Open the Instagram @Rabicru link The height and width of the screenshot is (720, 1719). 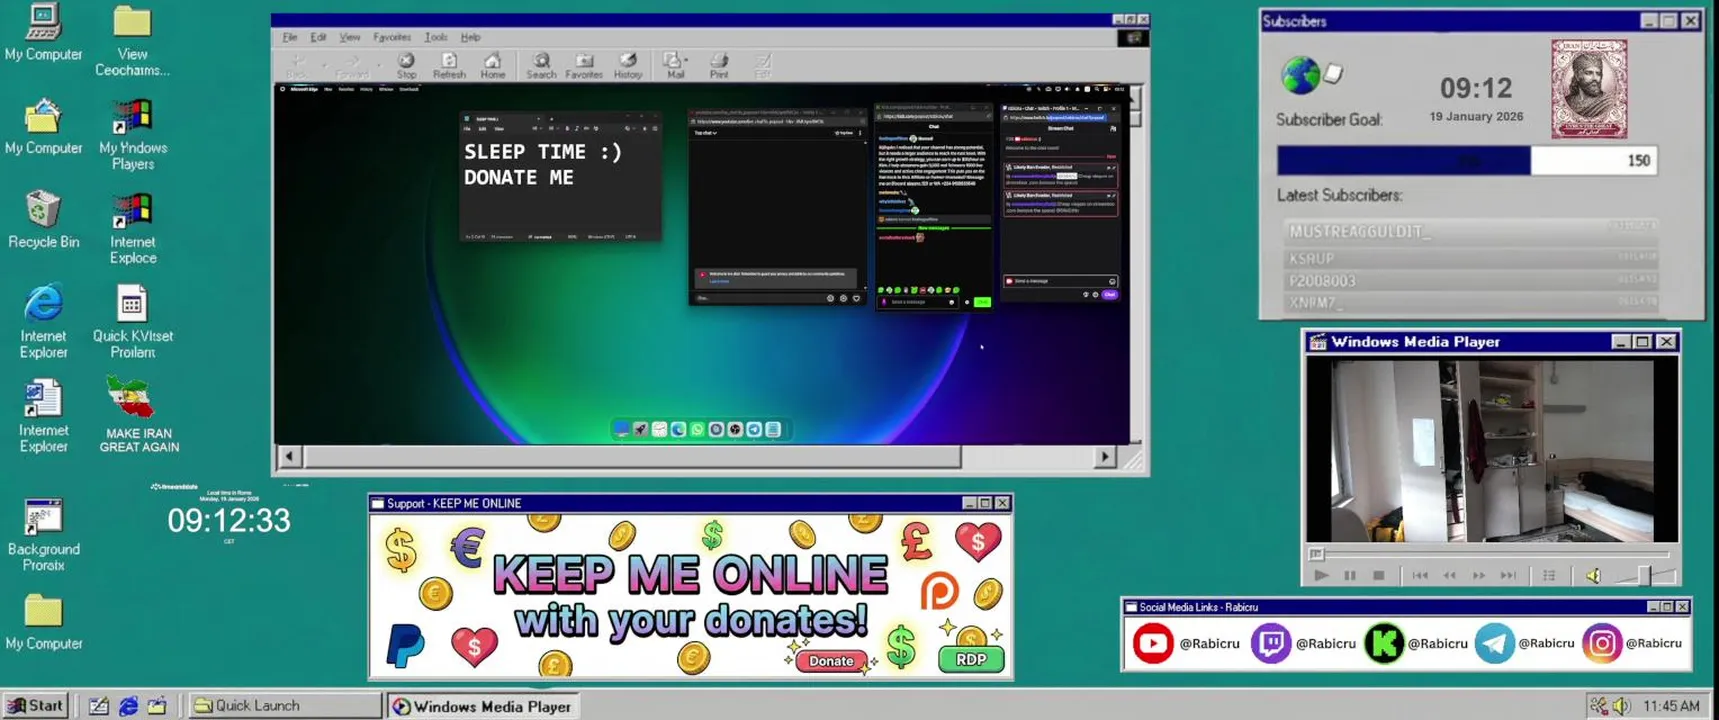point(1632,644)
